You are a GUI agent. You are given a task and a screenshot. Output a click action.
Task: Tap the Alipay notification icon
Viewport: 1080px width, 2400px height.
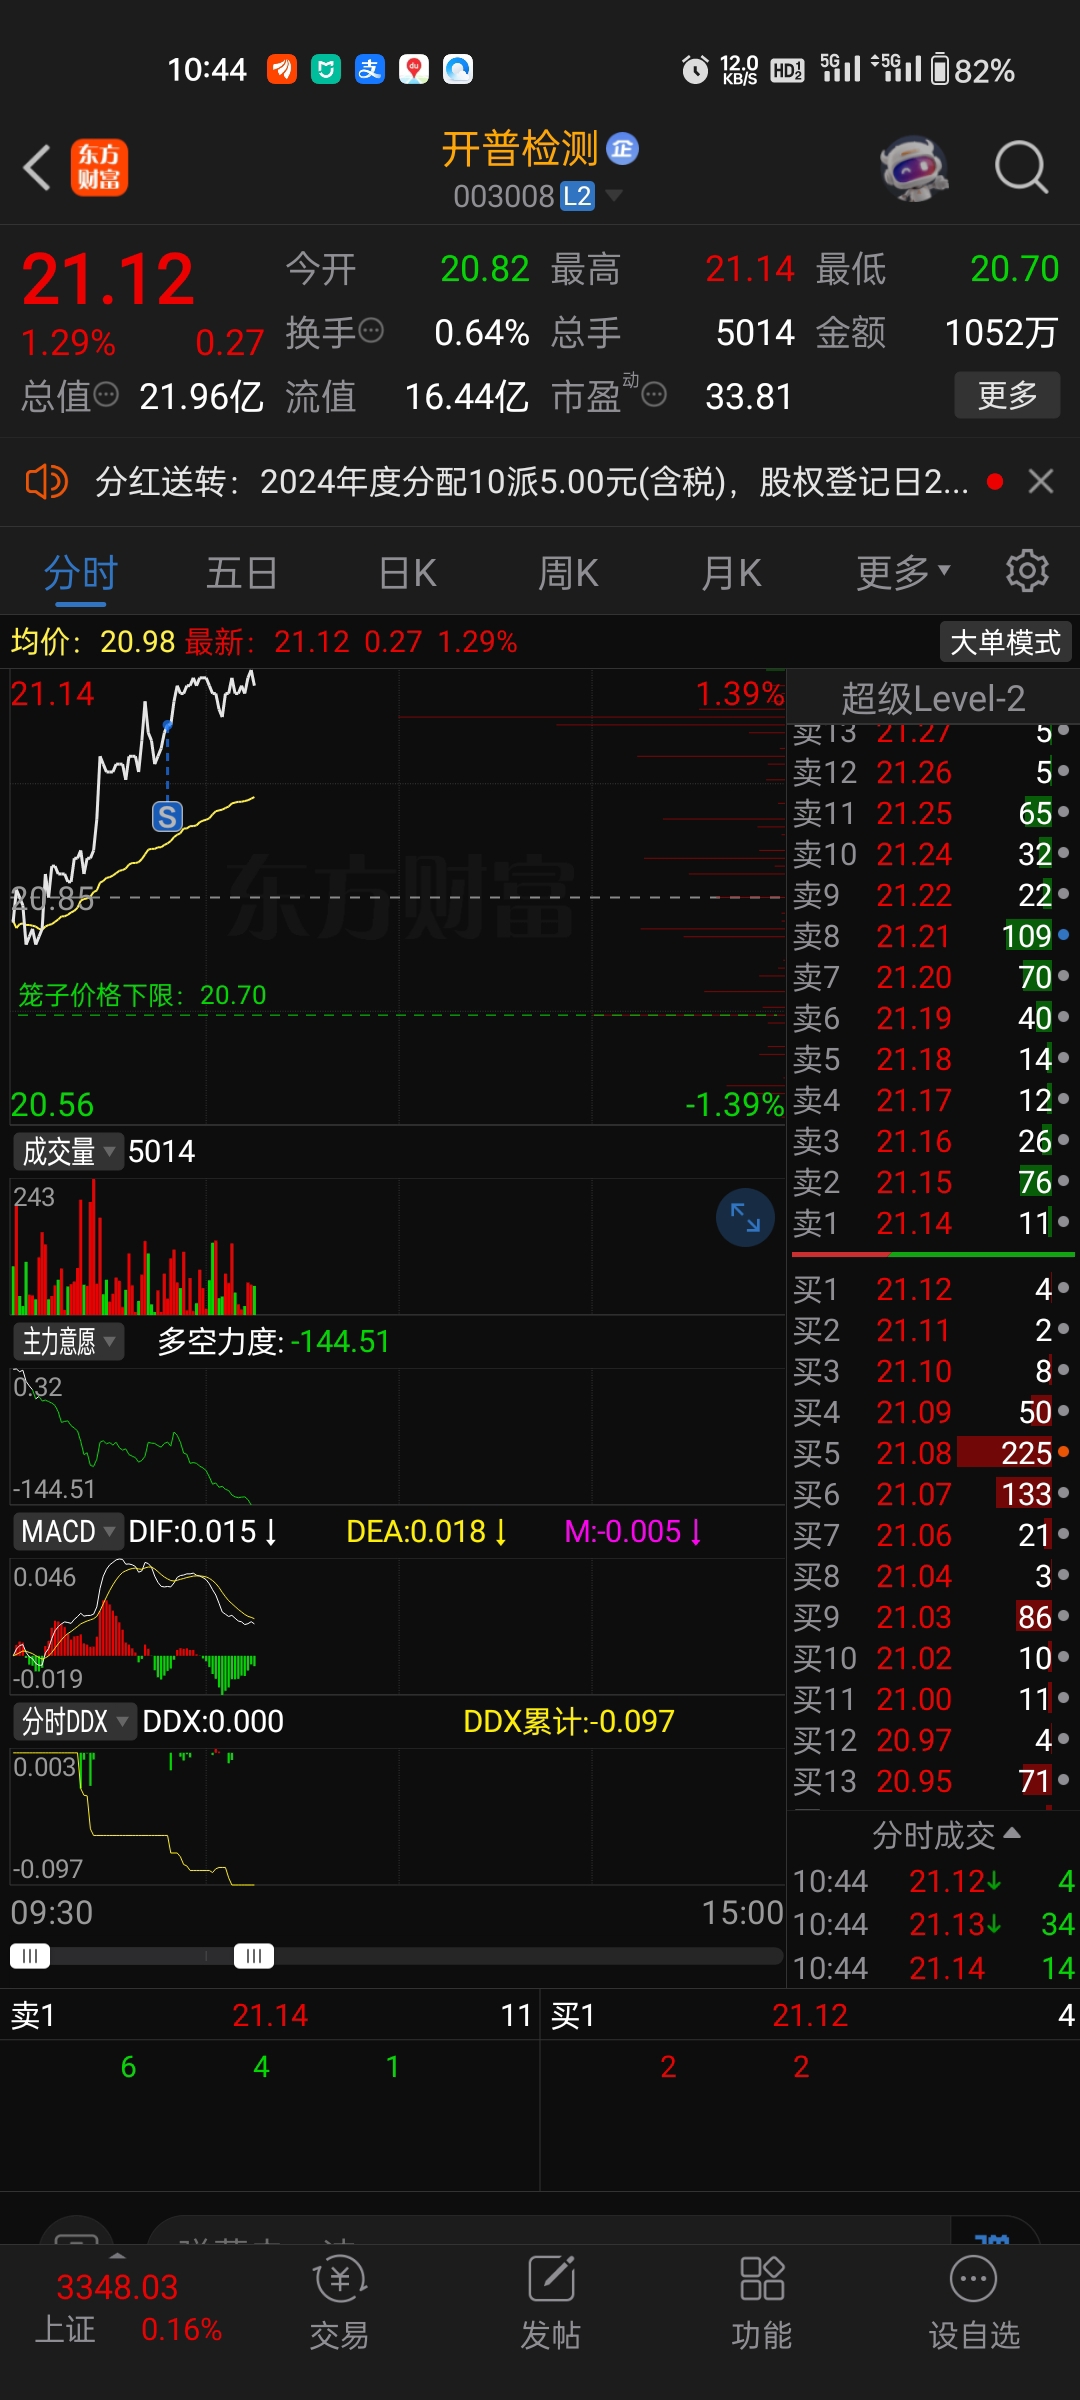[370, 69]
